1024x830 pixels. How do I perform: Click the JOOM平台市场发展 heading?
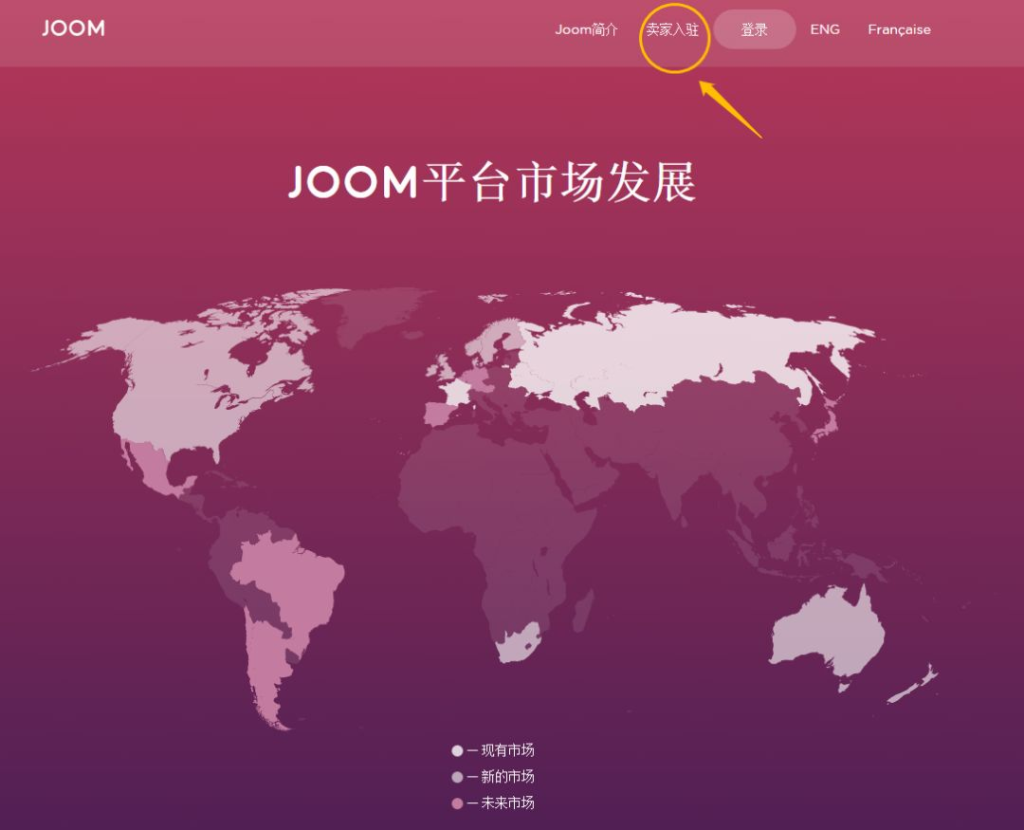pos(492,182)
